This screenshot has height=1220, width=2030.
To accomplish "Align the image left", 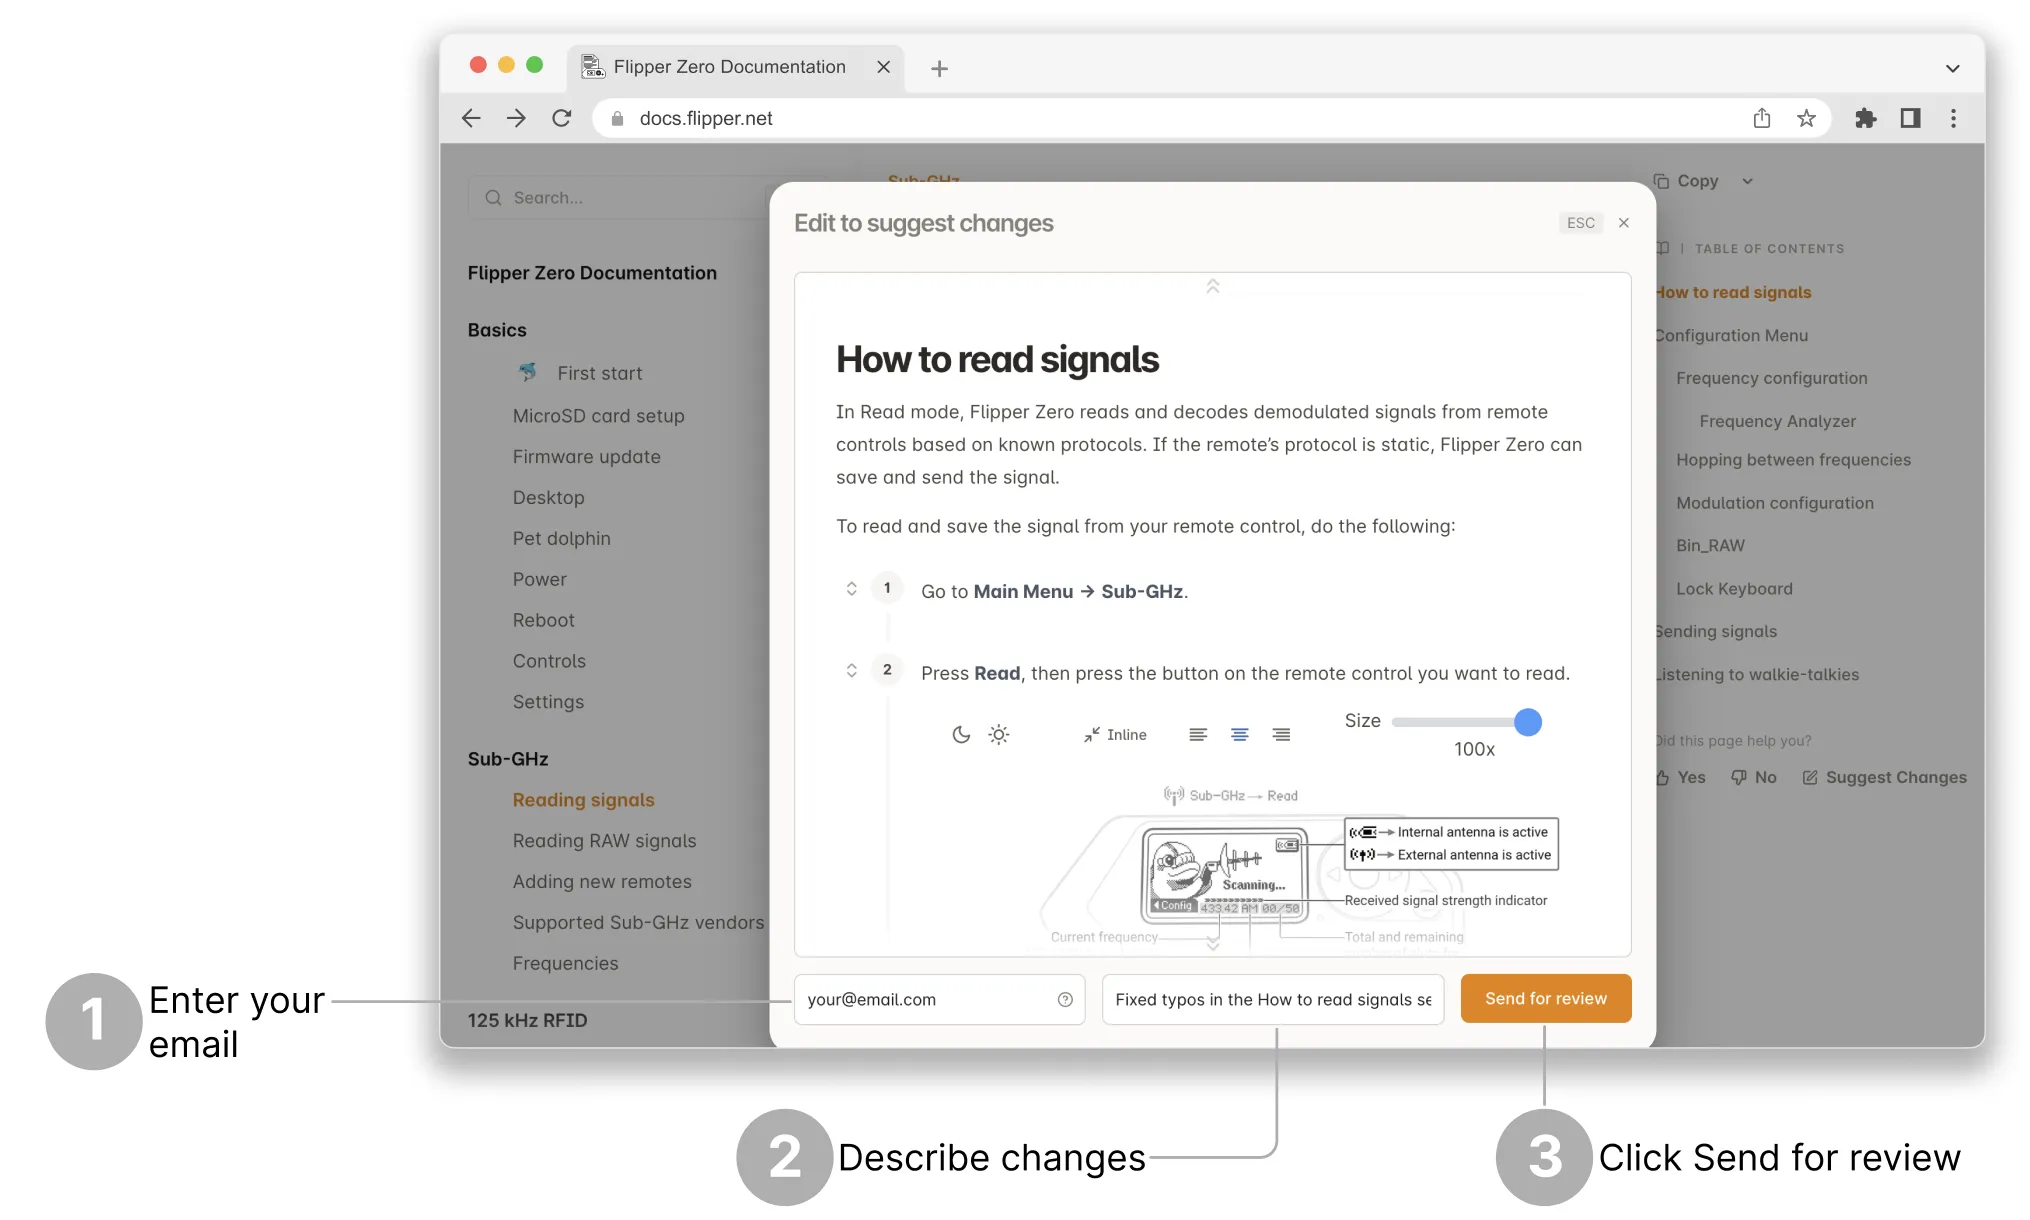I will (x=1198, y=735).
